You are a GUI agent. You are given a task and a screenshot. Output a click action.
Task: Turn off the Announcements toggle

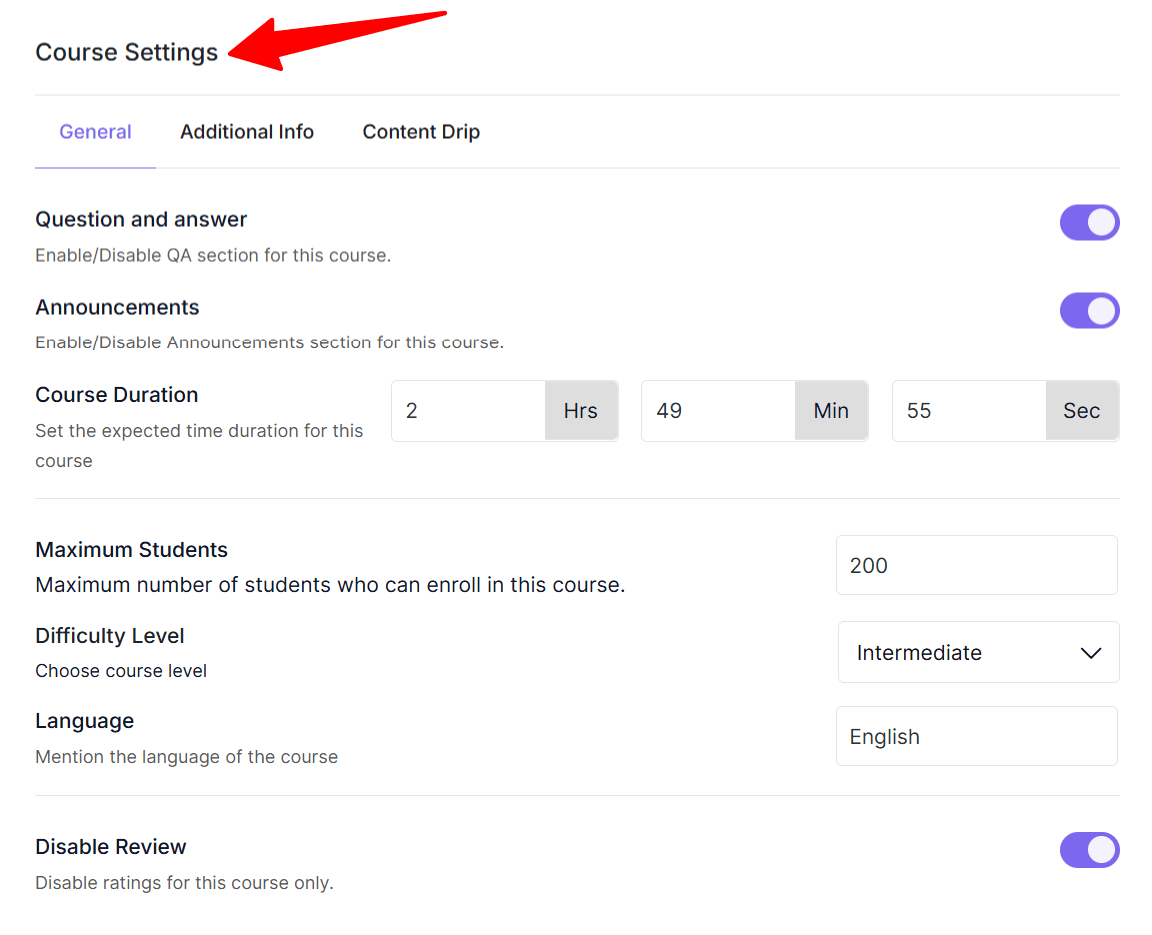point(1089,310)
